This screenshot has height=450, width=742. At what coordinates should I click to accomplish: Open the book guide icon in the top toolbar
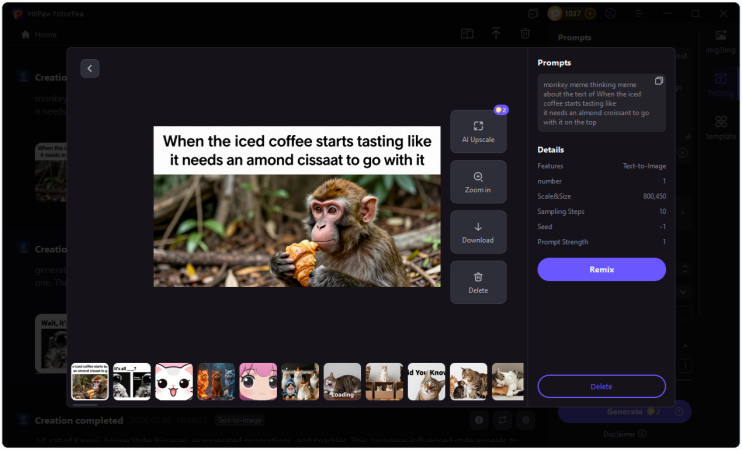click(467, 34)
